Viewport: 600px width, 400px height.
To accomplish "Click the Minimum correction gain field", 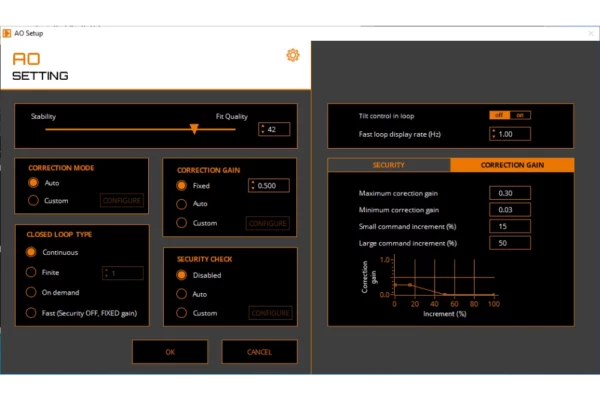I will click(x=510, y=210).
